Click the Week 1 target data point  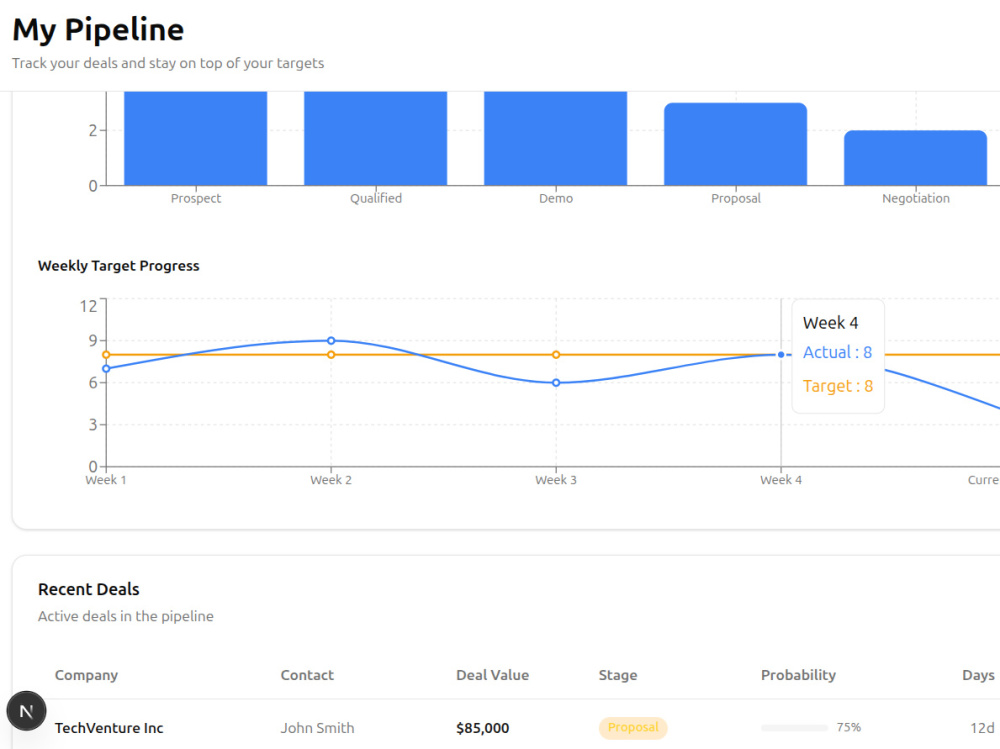coord(107,355)
